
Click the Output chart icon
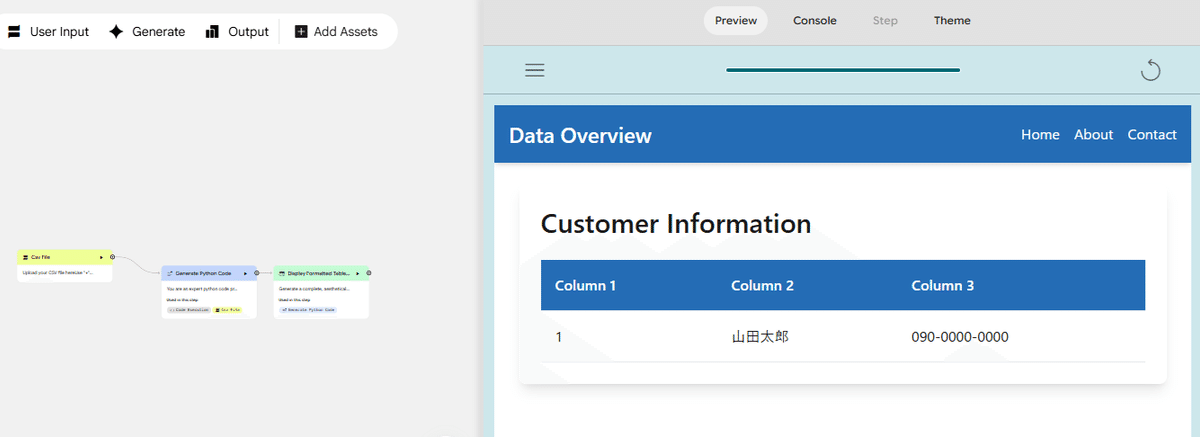pos(212,32)
